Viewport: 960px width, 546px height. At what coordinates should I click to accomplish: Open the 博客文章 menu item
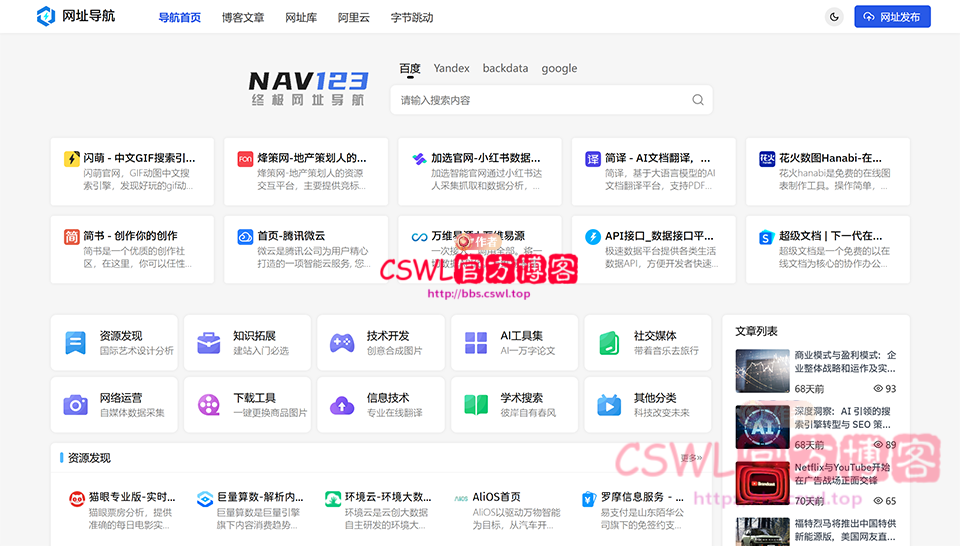tap(243, 17)
